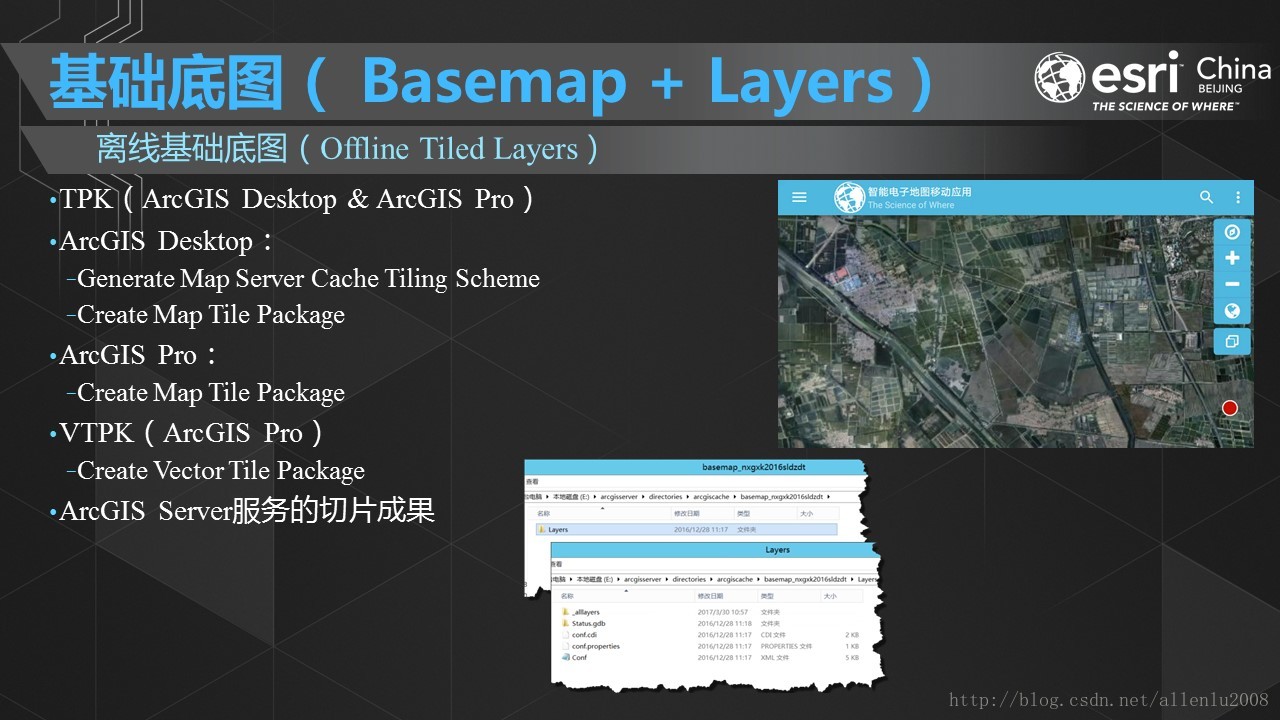Tap the stacked layers button on map

click(1232, 341)
